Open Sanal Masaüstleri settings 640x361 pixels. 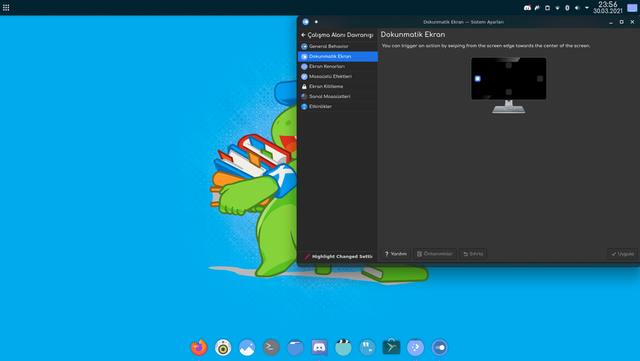[x=338, y=96]
